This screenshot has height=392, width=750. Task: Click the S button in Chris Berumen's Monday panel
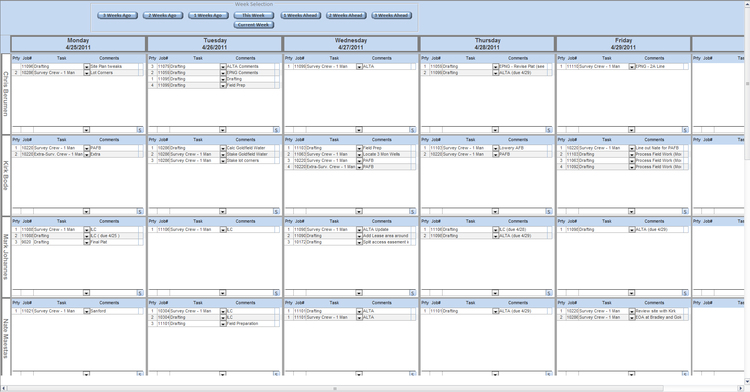coord(140,130)
